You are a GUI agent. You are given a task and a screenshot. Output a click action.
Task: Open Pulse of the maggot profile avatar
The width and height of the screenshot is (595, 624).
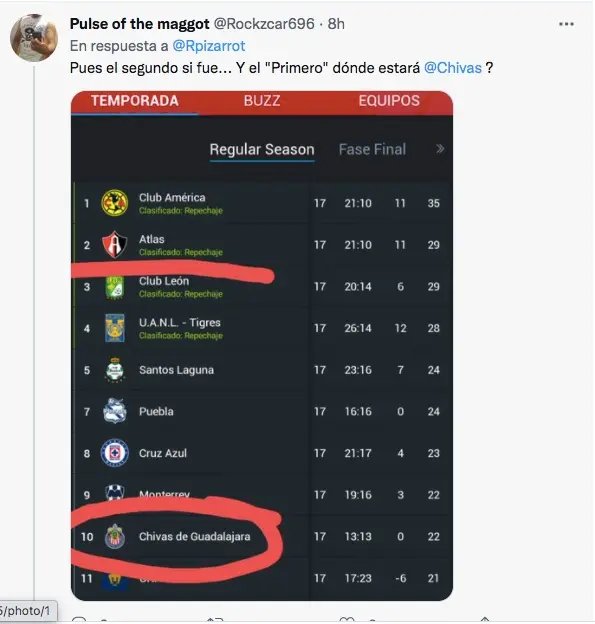point(34,38)
